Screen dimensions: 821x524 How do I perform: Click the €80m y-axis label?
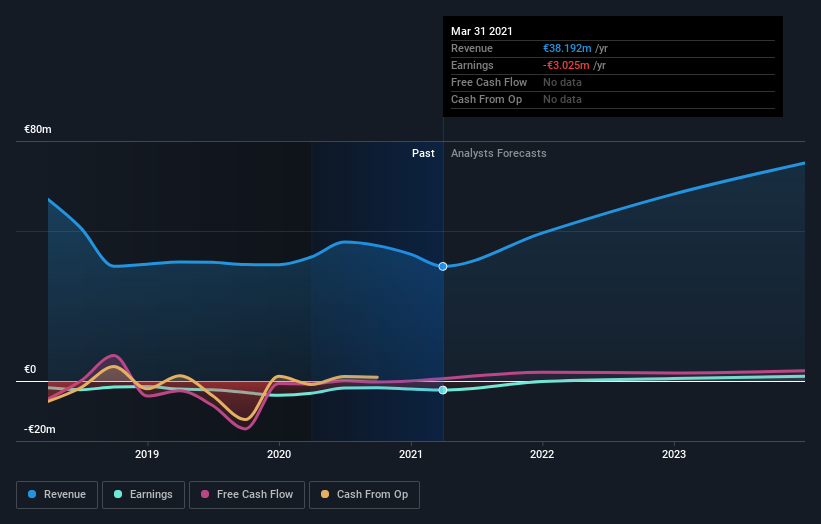pyautogui.click(x=38, y=129)
